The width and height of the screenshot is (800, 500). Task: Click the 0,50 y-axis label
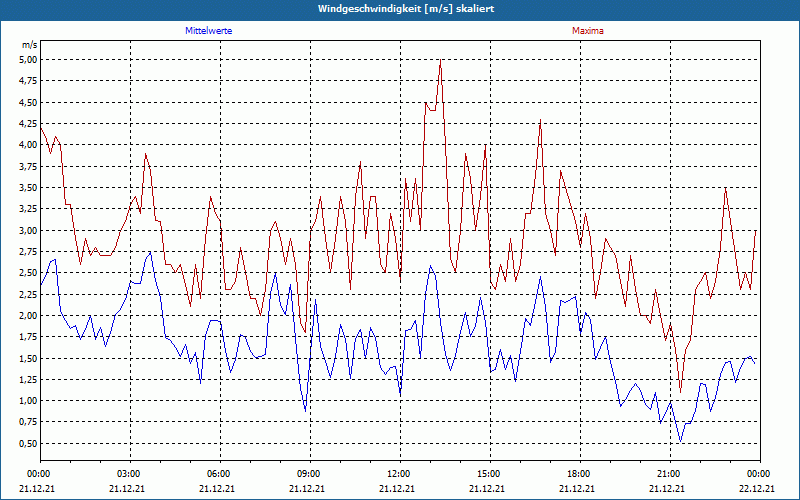tap(29, 443)
